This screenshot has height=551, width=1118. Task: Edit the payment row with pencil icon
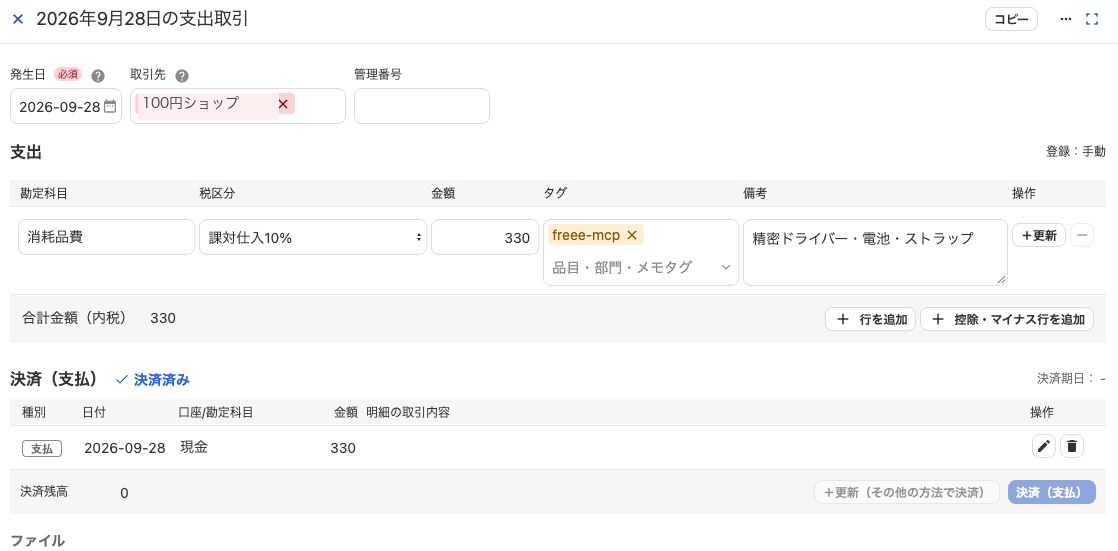(x=1044, y=446)
